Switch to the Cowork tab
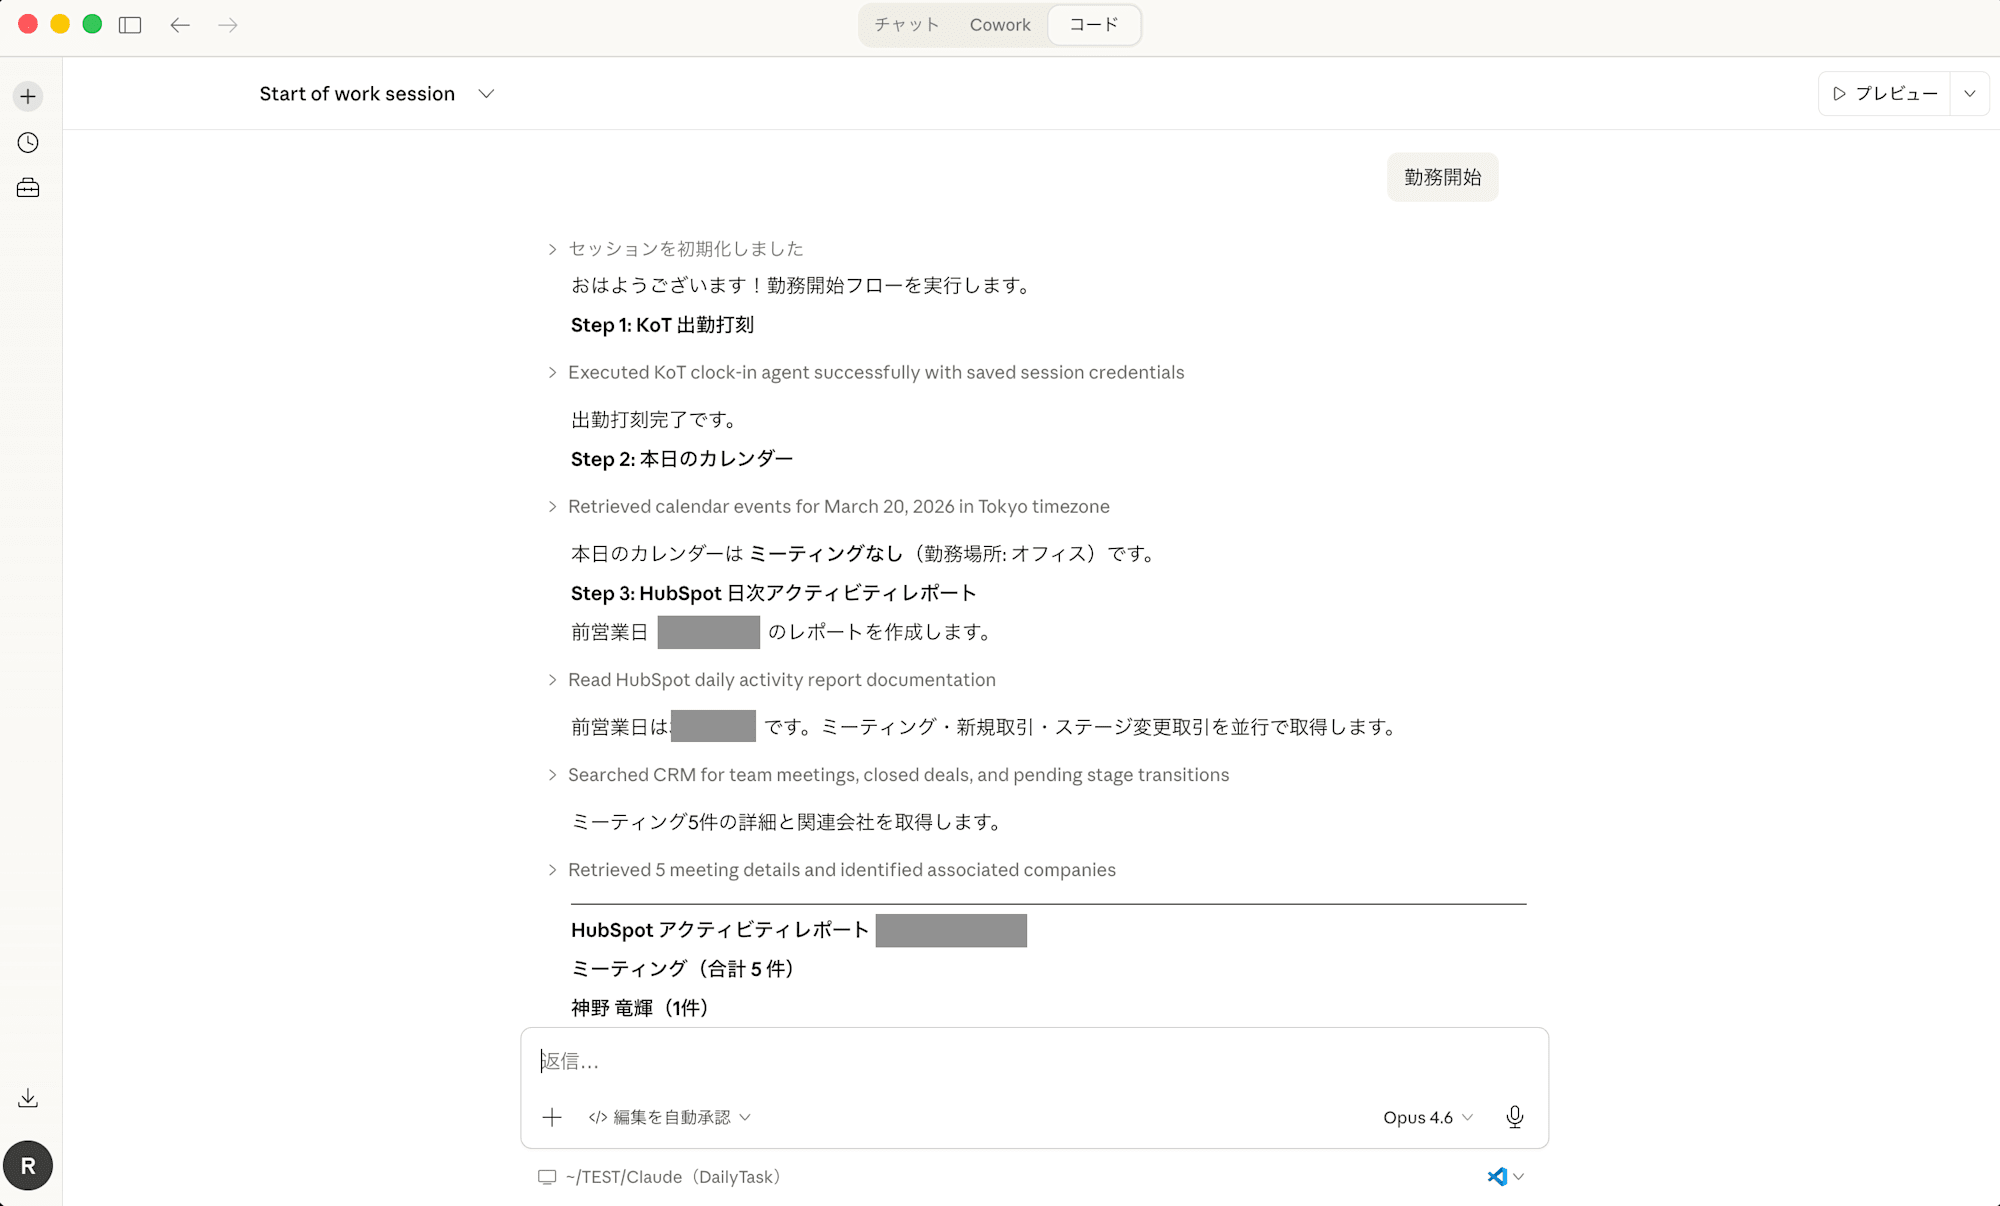Screen dimensions: 2000x1206 click(x=999, y=24)
